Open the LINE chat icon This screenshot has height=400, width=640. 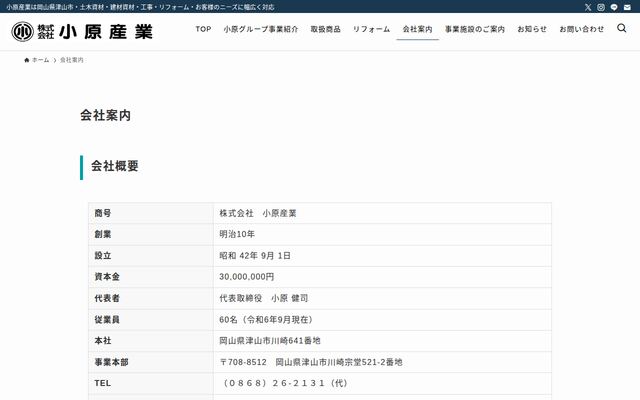(x=614, y=7)
